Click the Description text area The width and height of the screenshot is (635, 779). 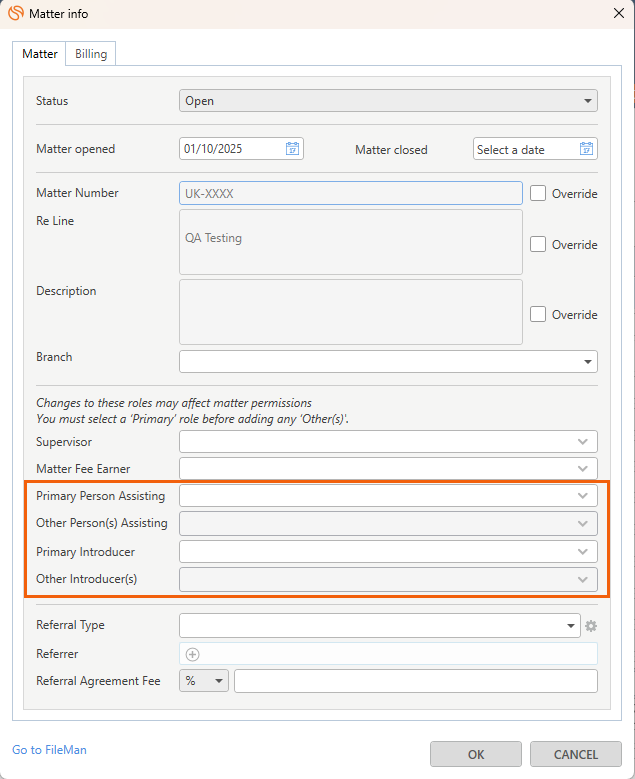pyautogui.click(x=350, y=312)
